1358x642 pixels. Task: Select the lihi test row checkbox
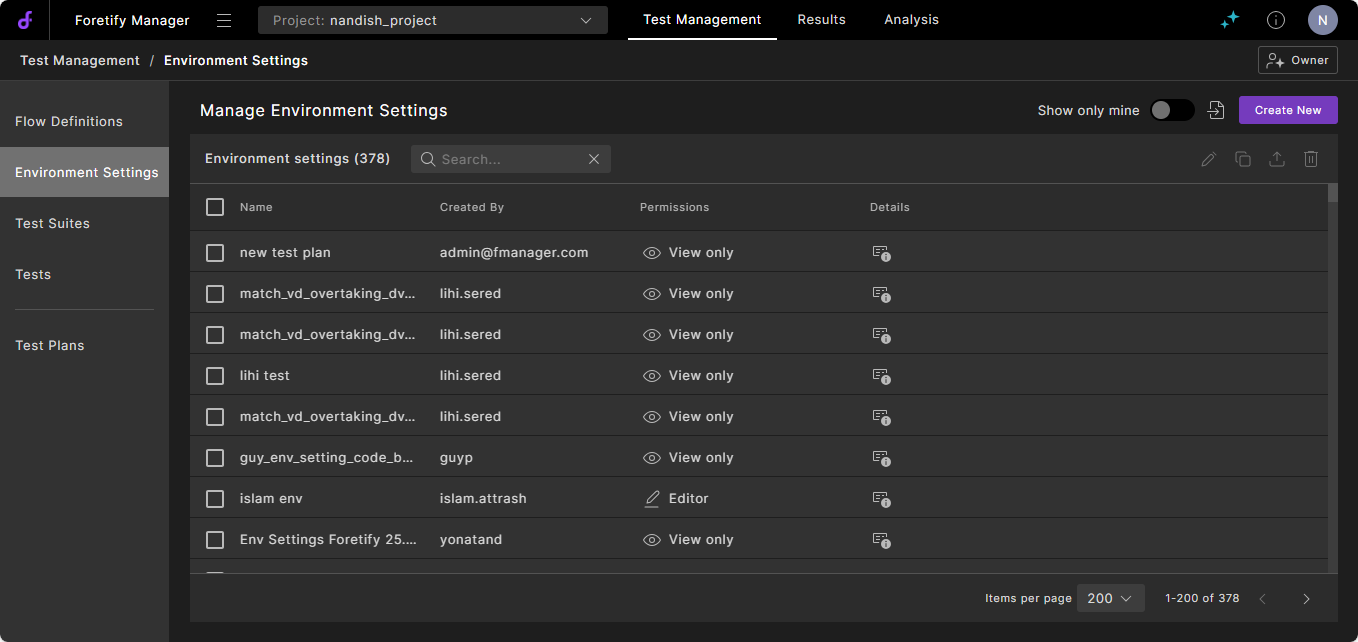[x=215, y=376]
